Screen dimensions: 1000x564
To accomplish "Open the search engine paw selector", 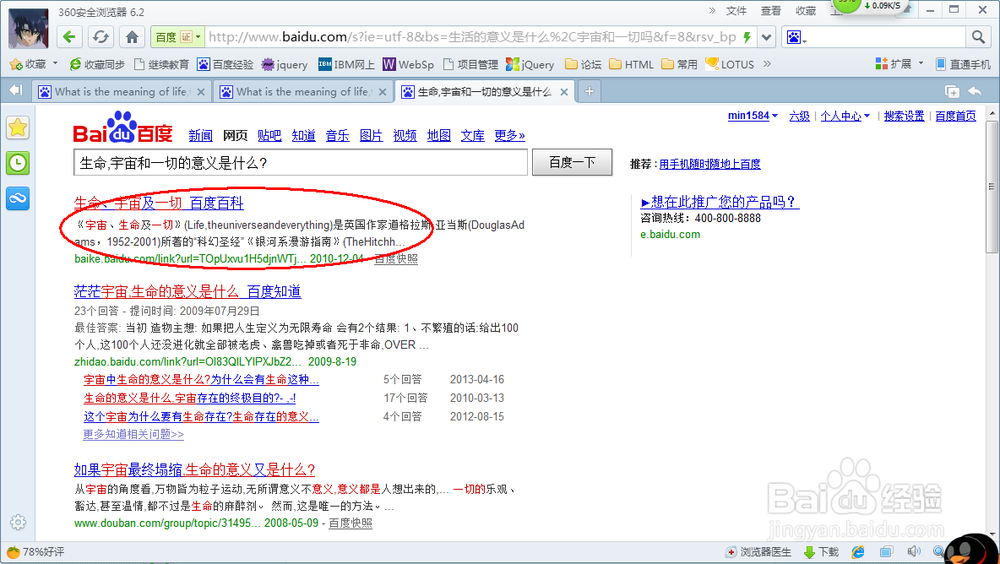I will pyautogui.click(x=795, y=37).
